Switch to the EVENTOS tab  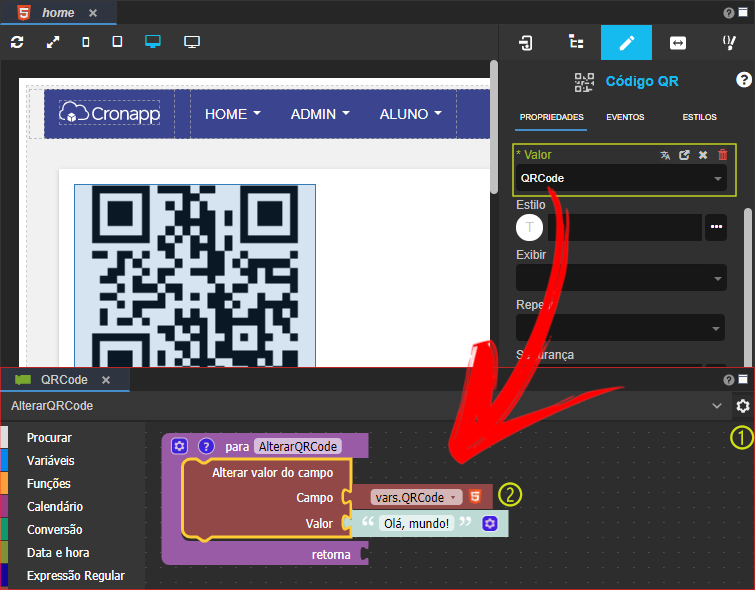click(x=625, y=117)
